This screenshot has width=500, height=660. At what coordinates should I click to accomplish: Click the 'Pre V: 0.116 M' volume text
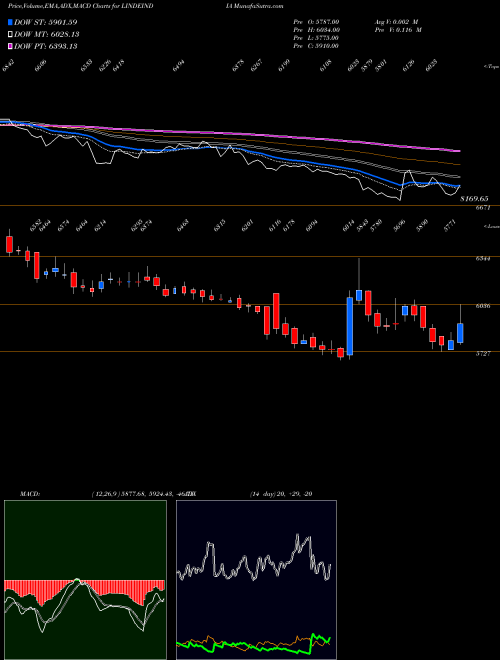(x=398, y=30)
